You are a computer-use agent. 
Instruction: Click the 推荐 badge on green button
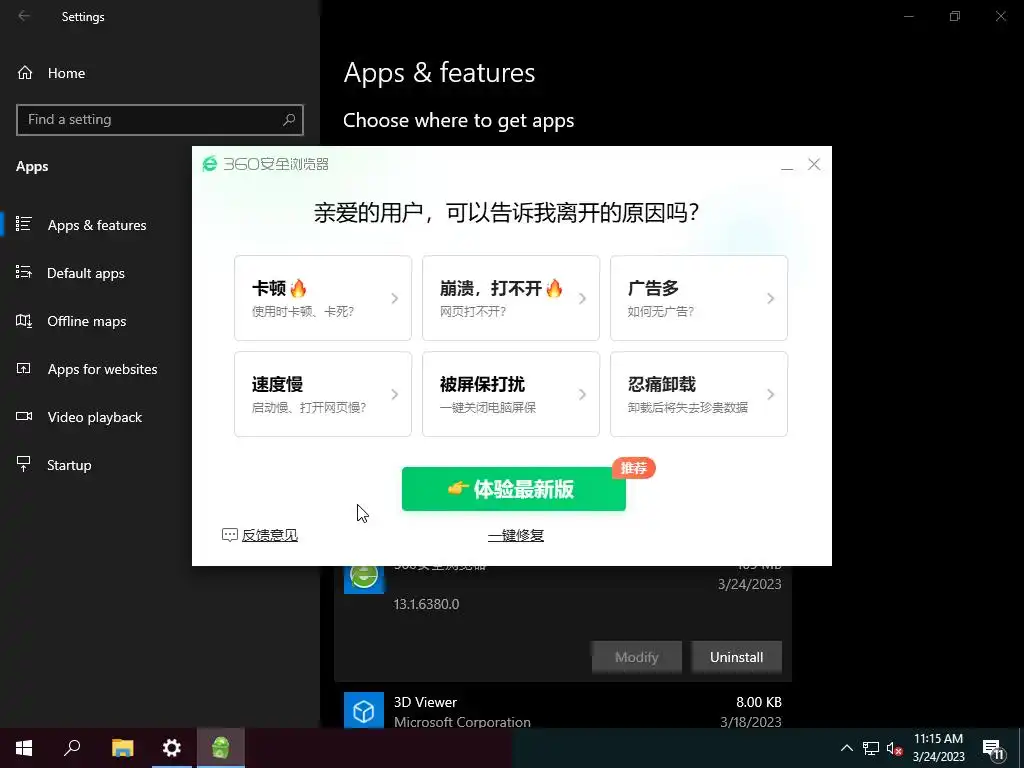(633, 468)
